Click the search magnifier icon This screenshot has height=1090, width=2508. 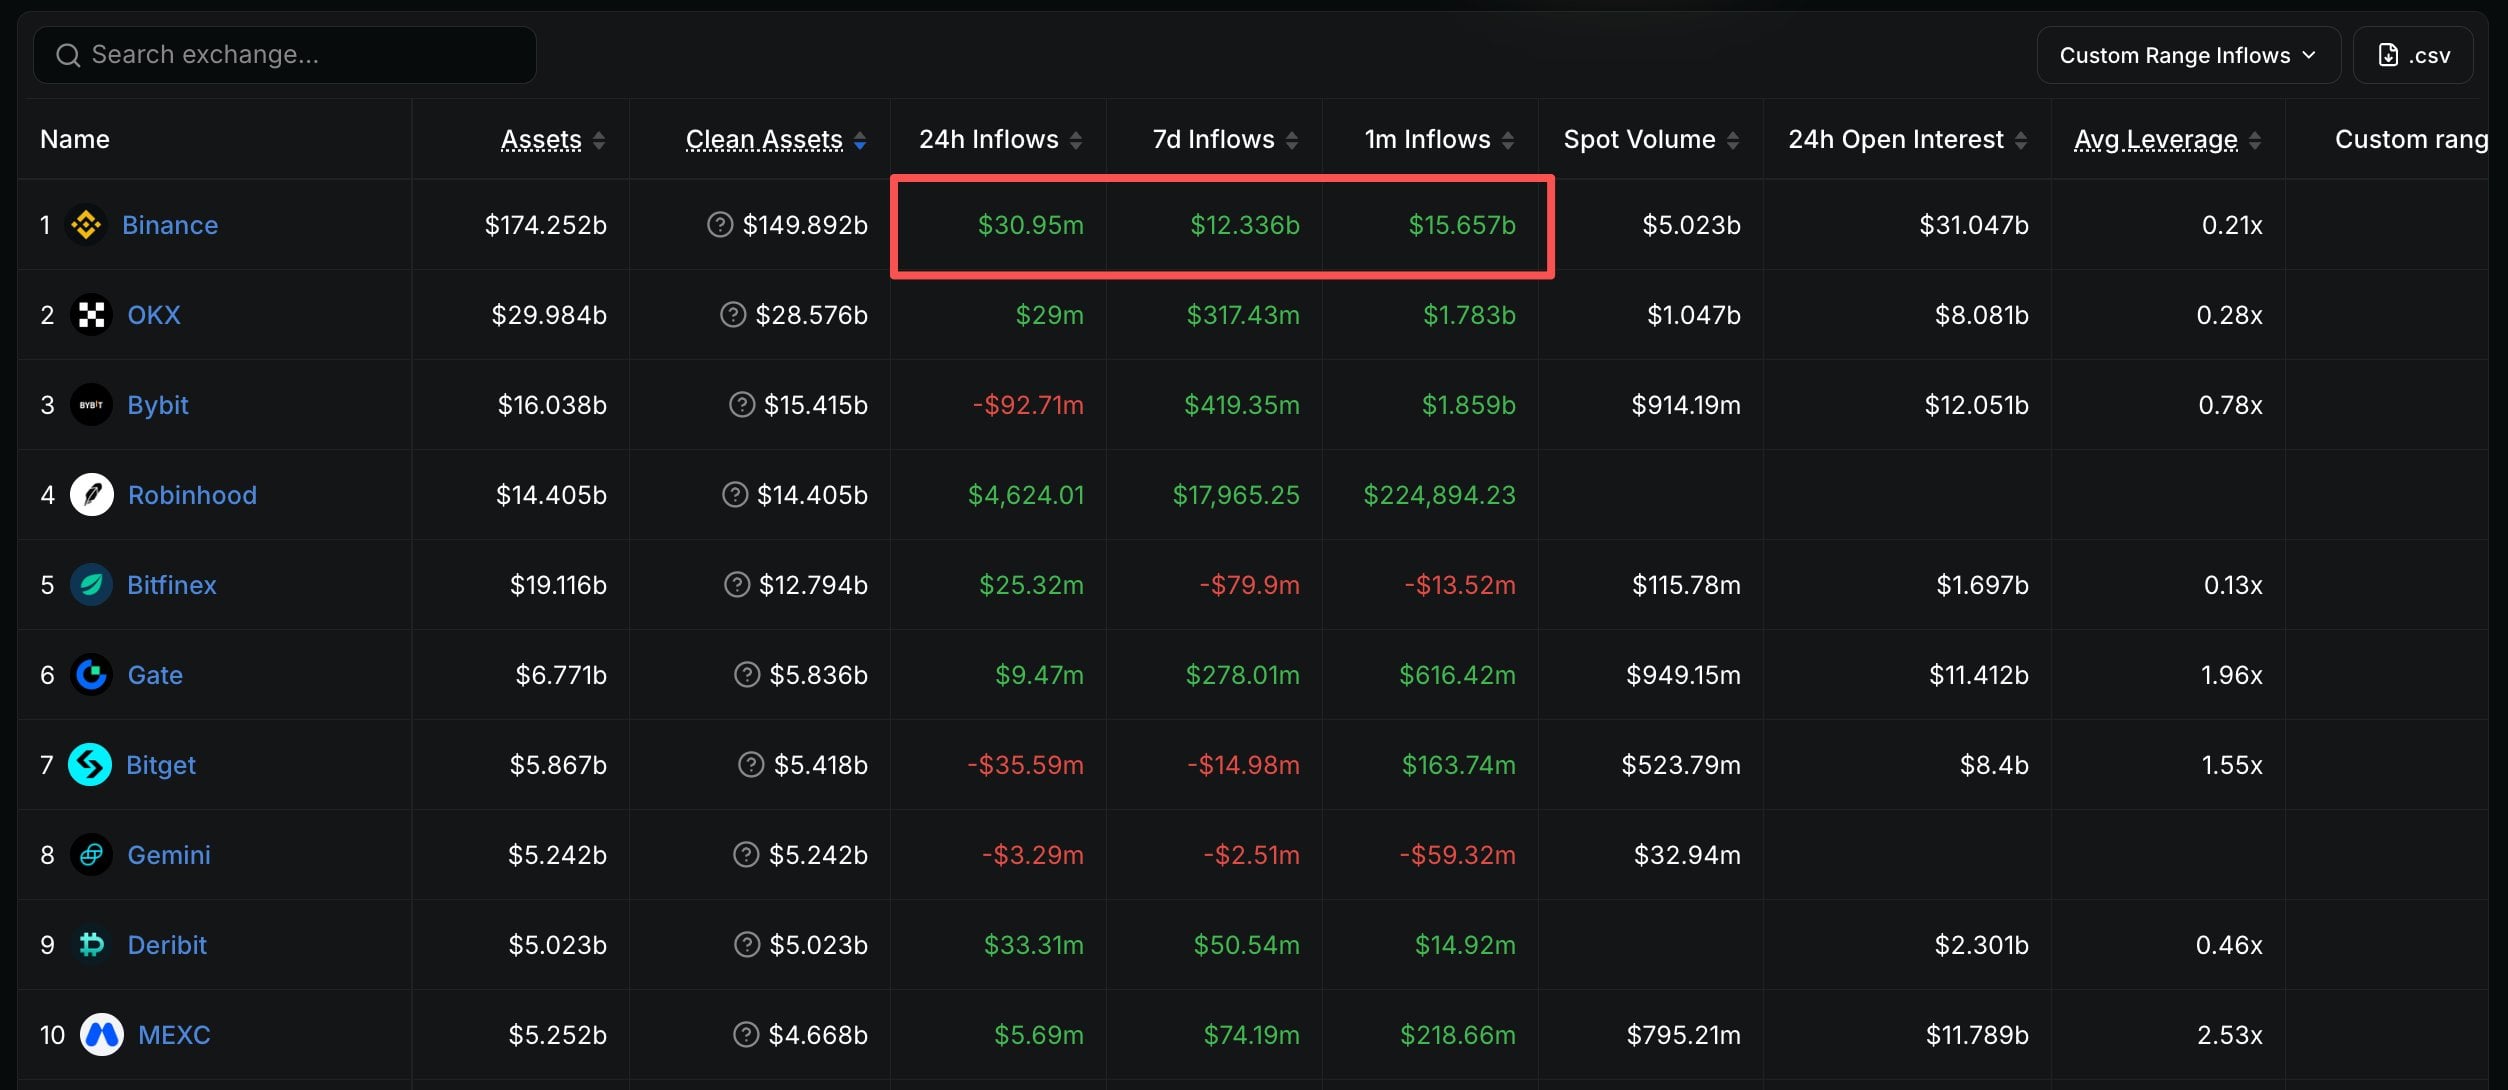pyautogui.click(x=68, y=55)
